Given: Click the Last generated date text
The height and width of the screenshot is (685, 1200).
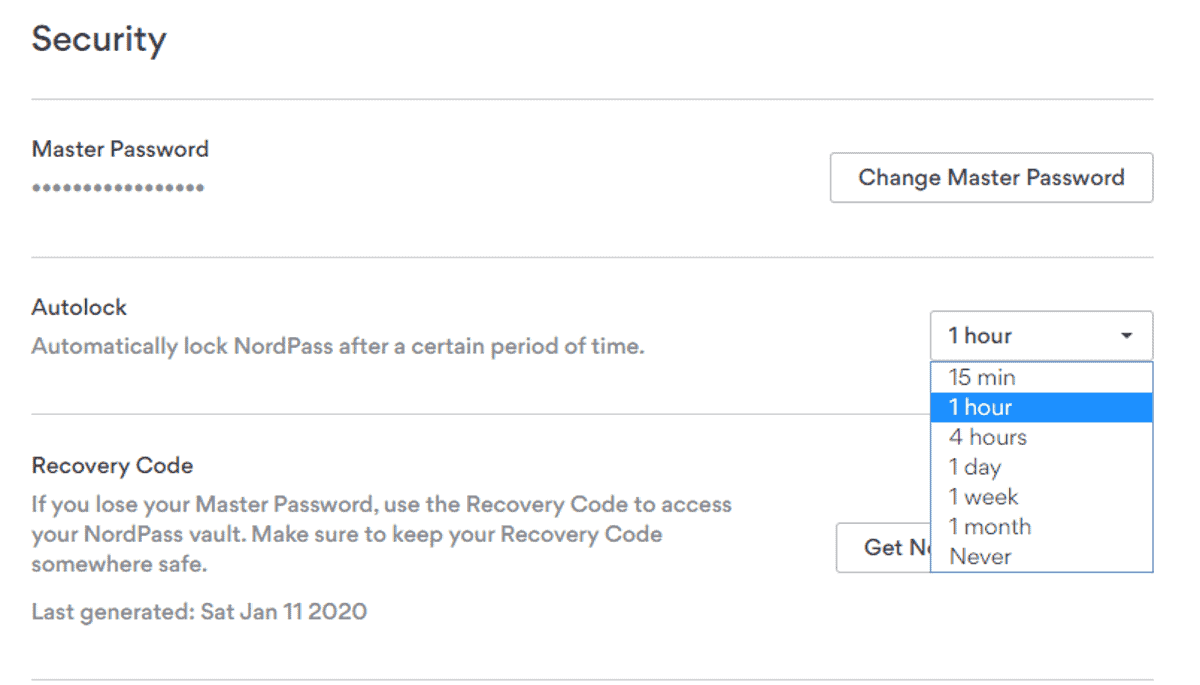Looking at the screenshot, I should point(199,611).
